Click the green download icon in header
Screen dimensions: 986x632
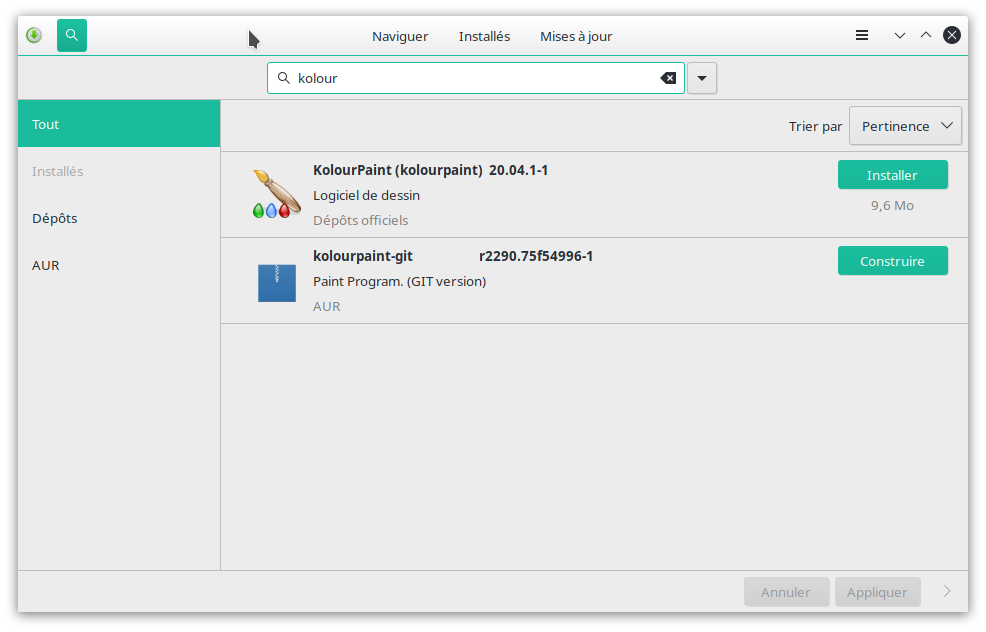[x=34, y=36]
